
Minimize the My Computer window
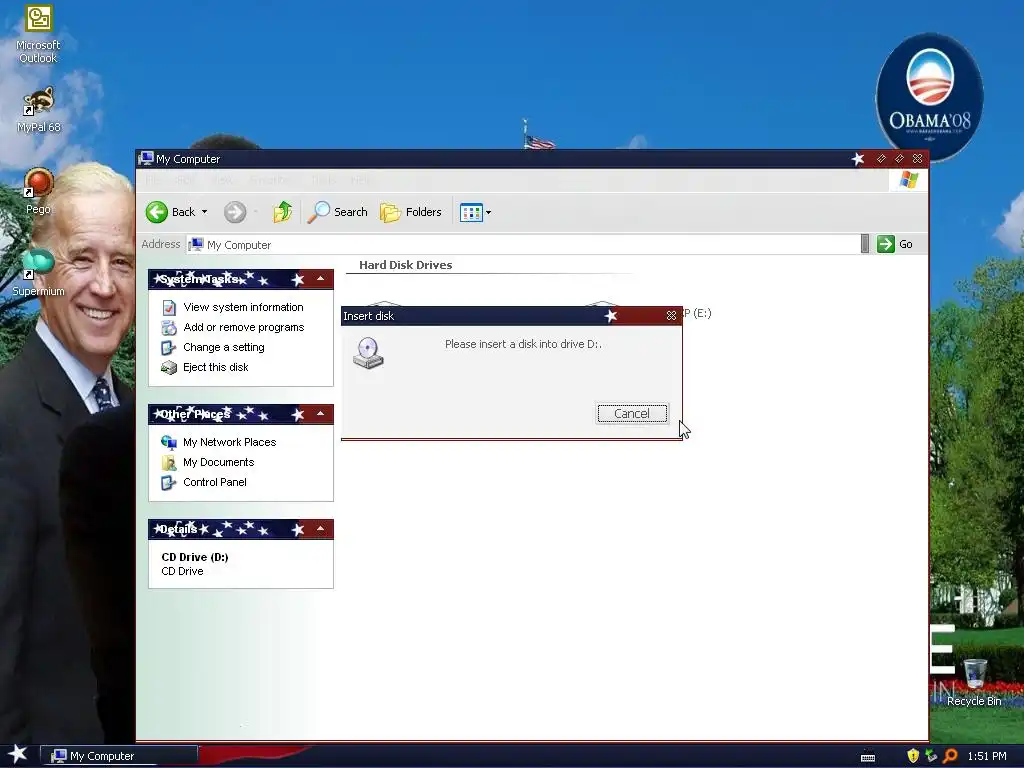[881, 159]
